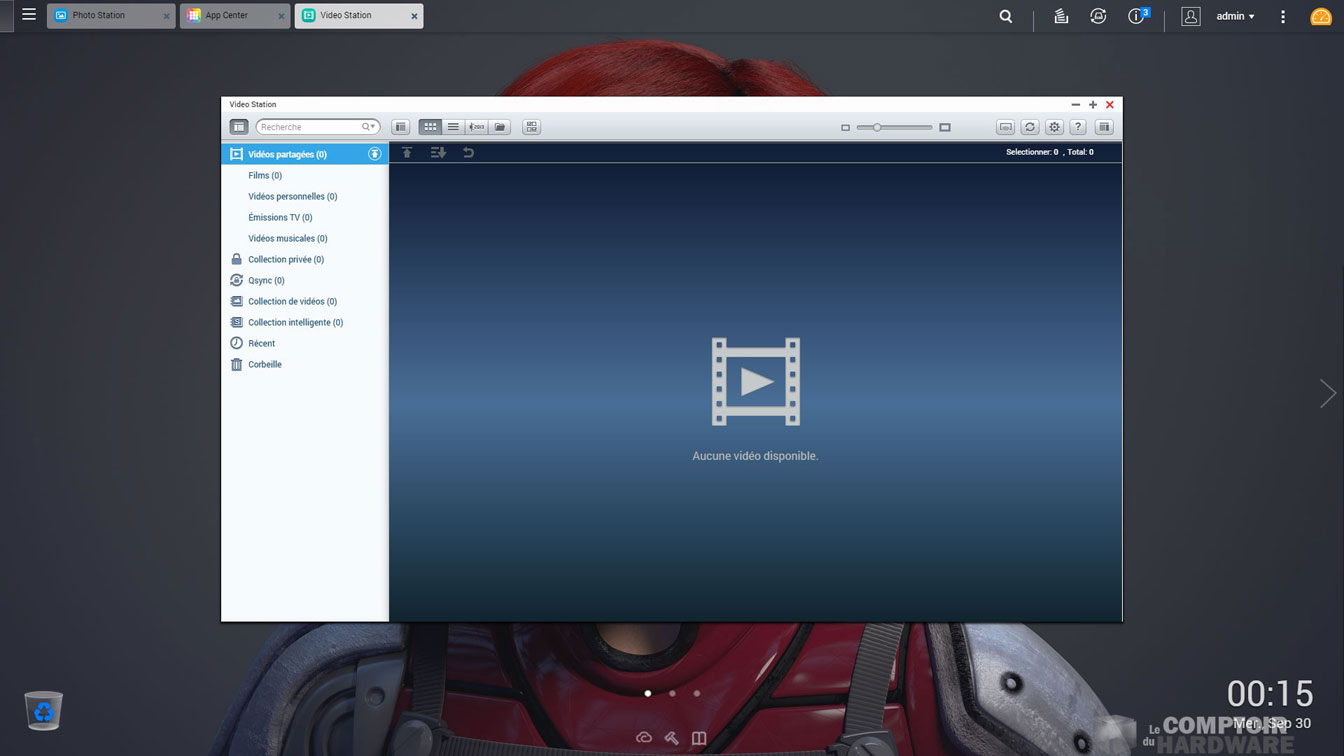The image size is (1344, 756).
Task: Open the sort order dropdown icon
Action: [438, 153]
